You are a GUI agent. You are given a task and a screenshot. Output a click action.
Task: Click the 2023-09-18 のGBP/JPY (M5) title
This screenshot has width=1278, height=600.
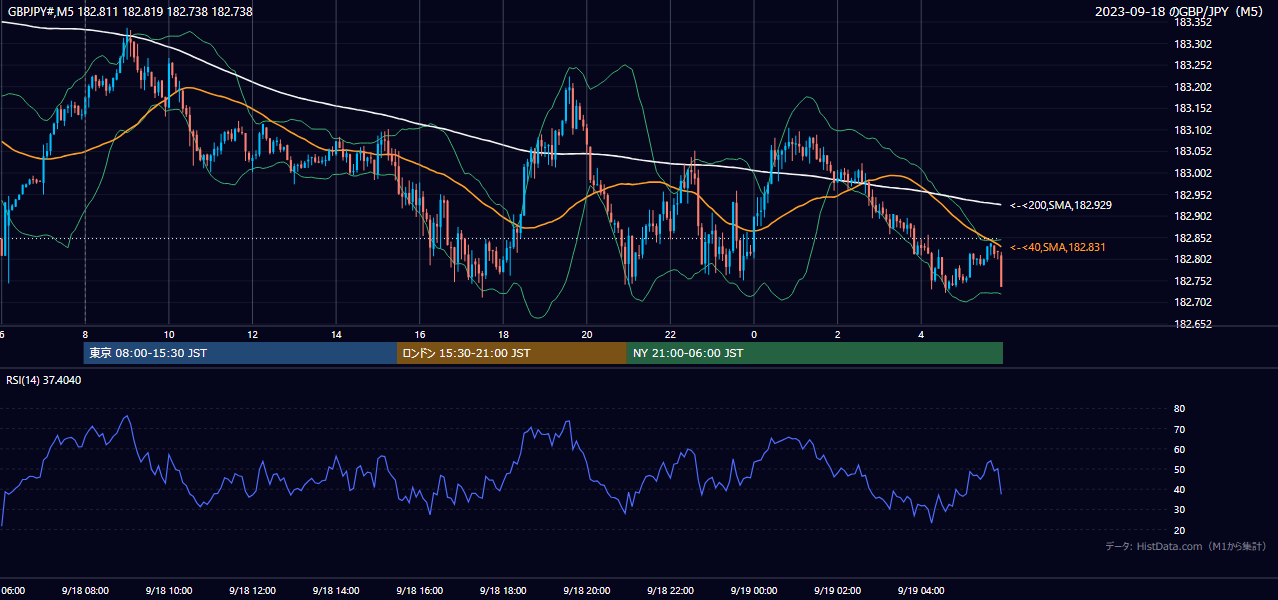[x=1180, y=11]
